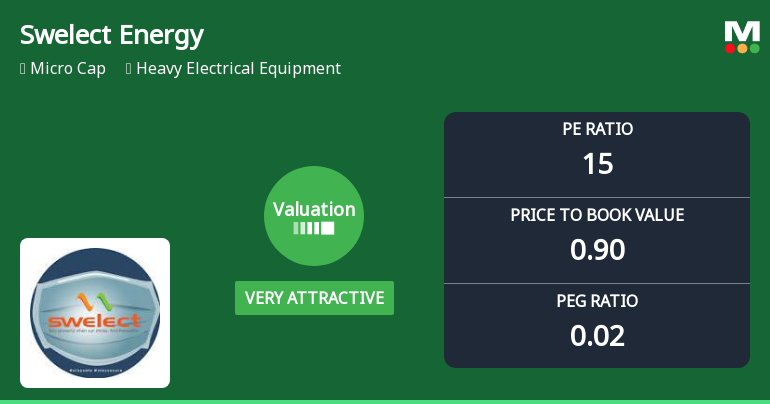
Task: Click the Swelect Energy title
Action: click(x=112, y=36)
